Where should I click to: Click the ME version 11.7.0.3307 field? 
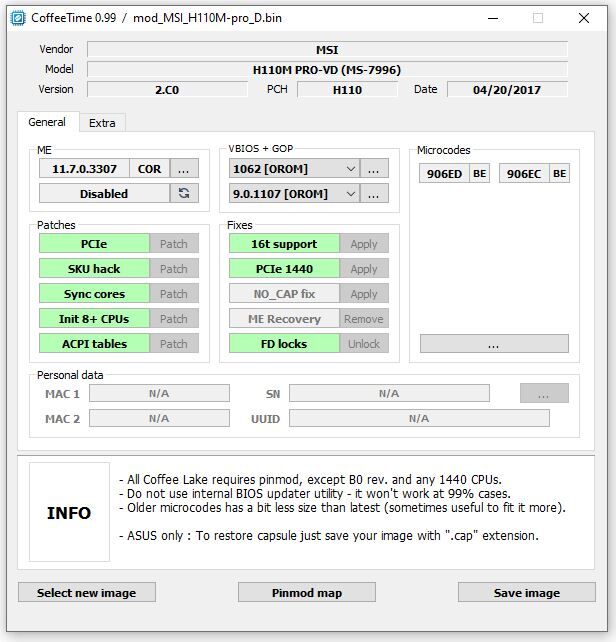(x=84, y=168)
